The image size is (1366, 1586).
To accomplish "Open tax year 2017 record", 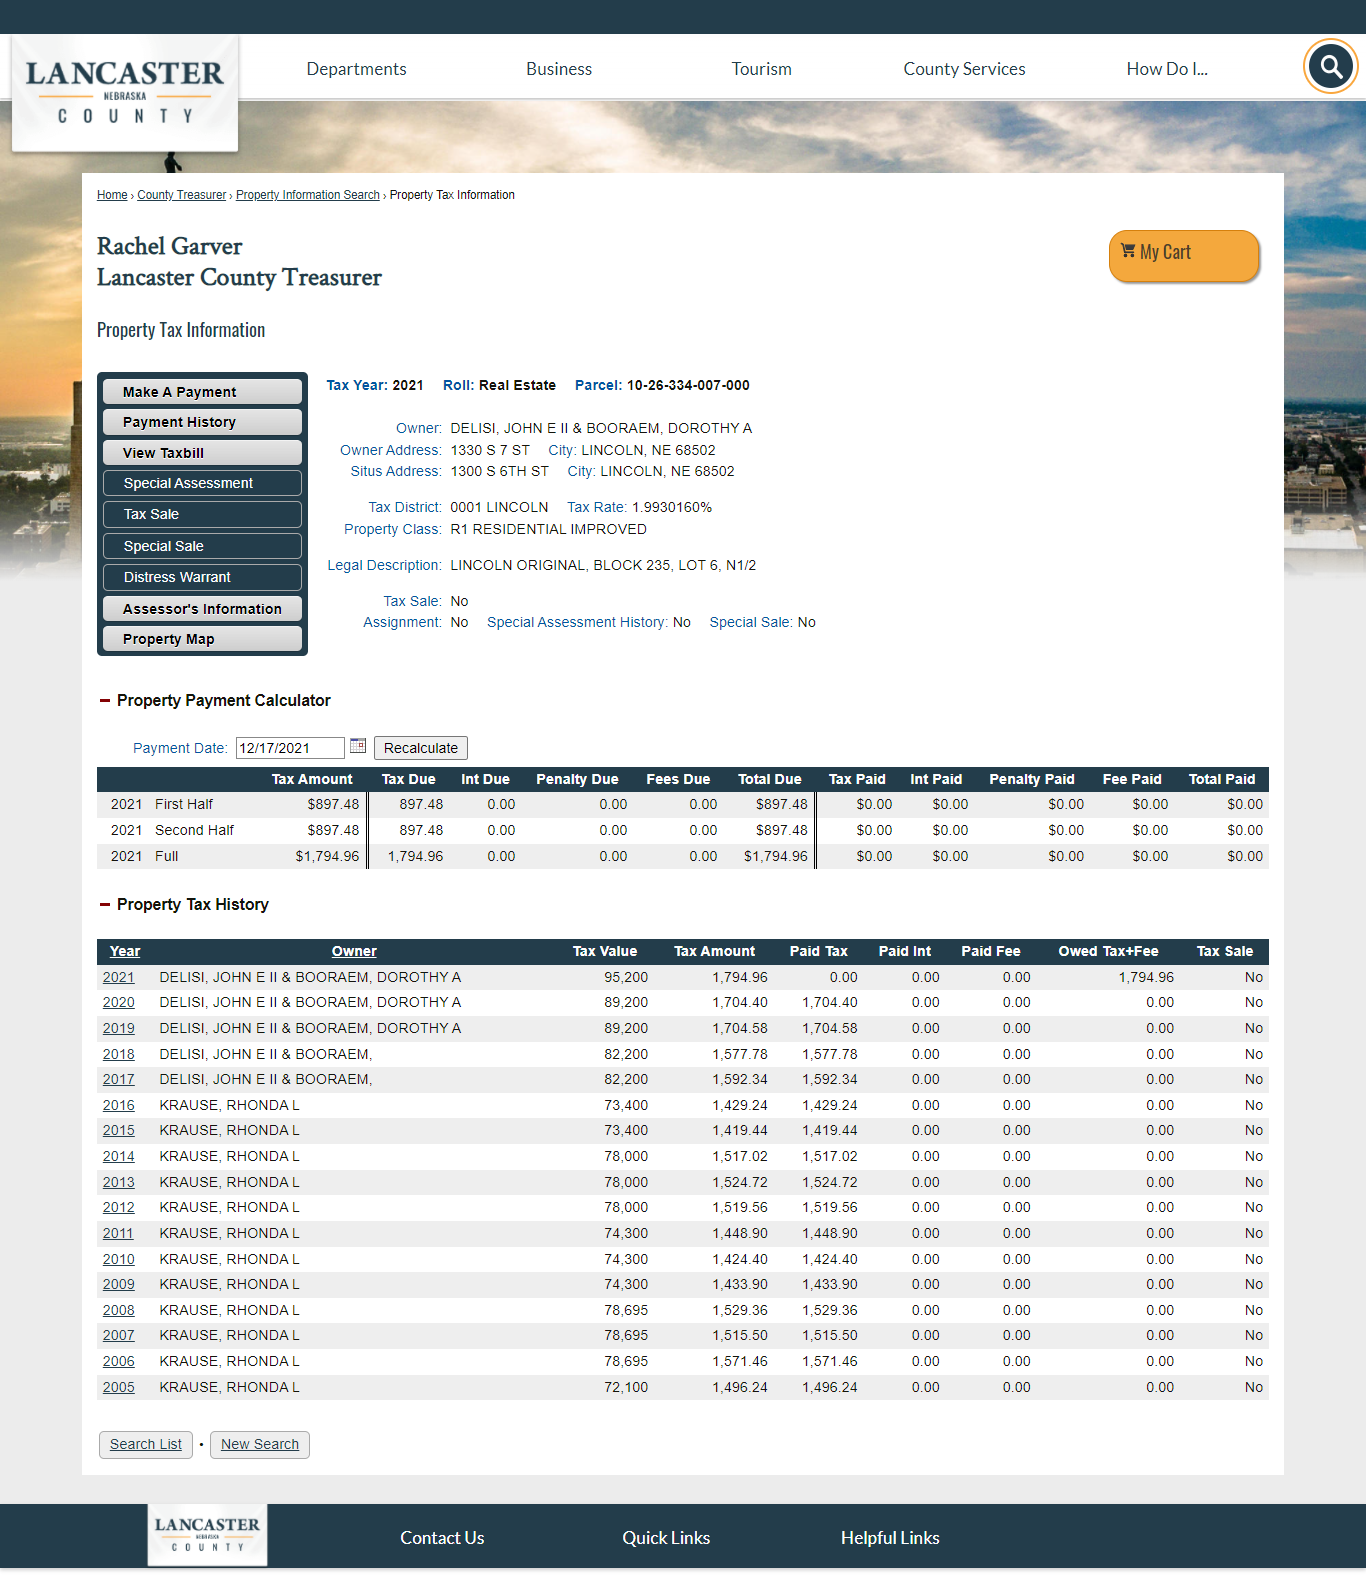I will tap(118, 1079).
